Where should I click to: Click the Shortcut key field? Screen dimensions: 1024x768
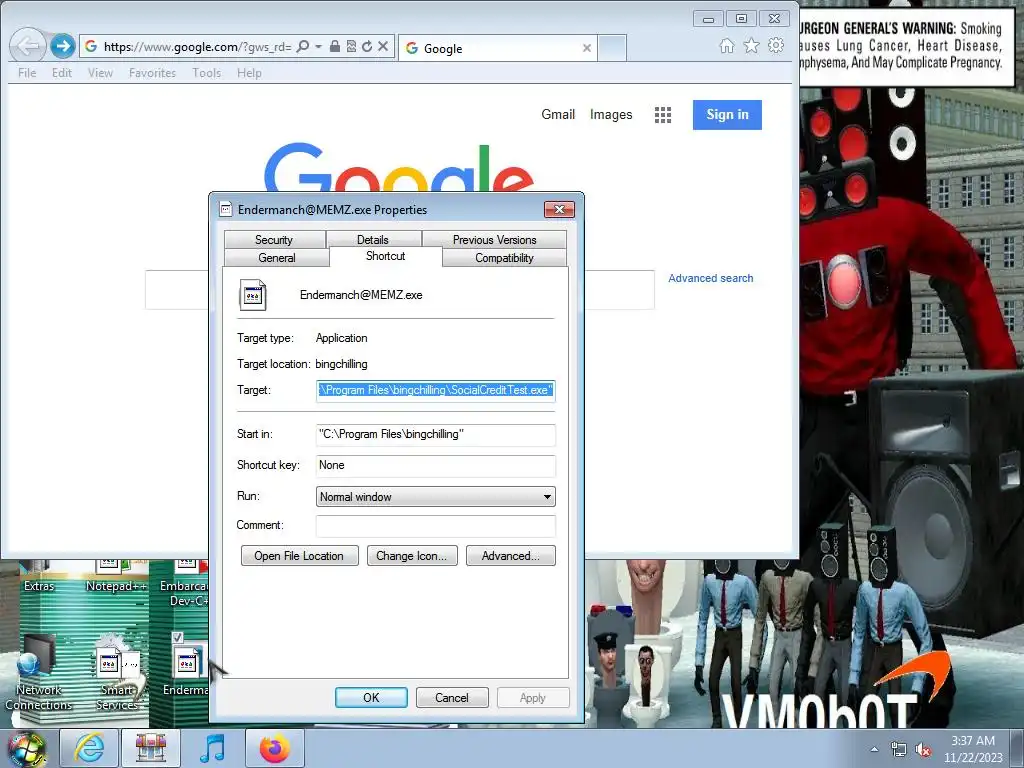click(x=436, y=465)
